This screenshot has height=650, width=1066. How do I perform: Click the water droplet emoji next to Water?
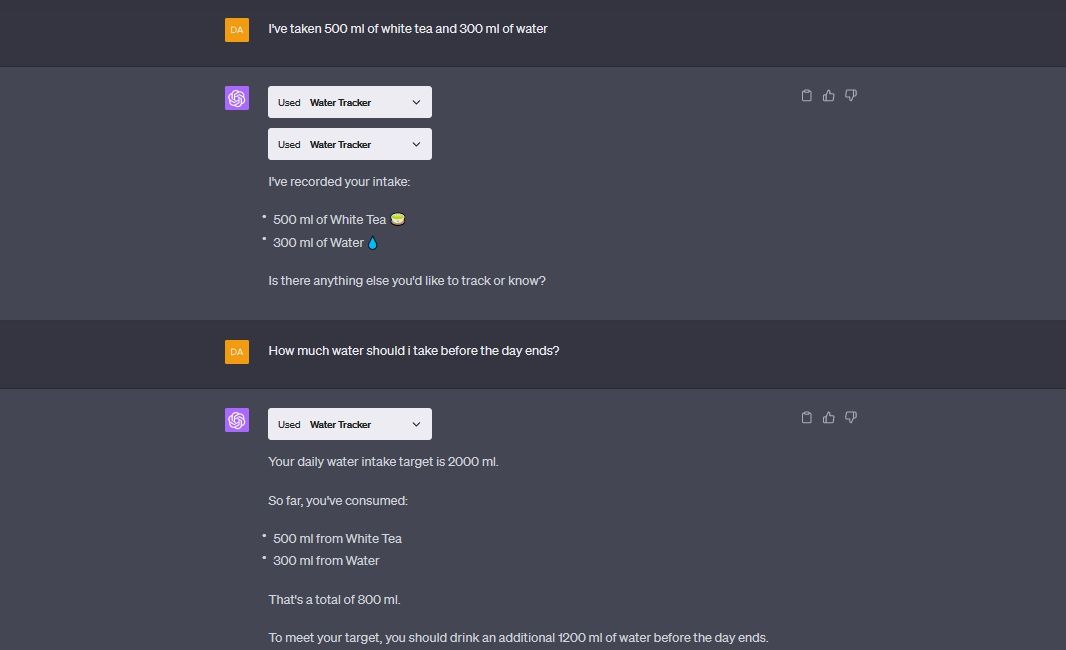(371, 241)
